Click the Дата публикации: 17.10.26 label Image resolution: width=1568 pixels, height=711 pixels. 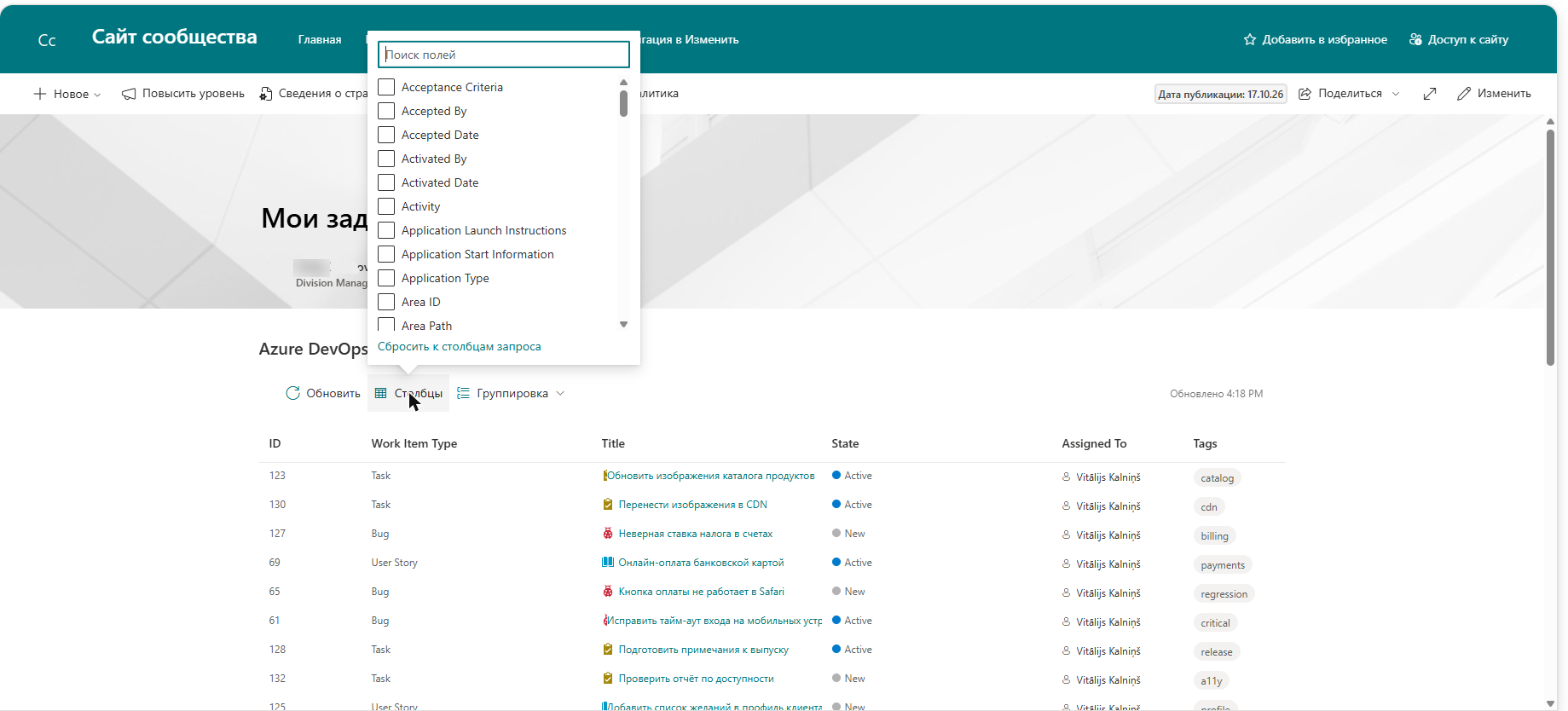1220,94
